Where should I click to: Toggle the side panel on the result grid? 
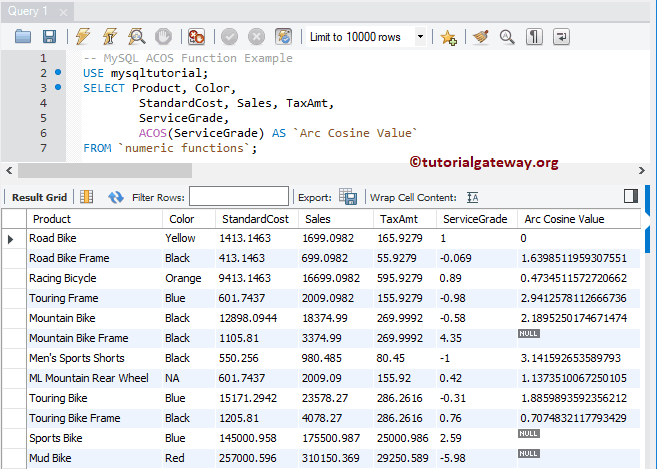click(630, 196)
